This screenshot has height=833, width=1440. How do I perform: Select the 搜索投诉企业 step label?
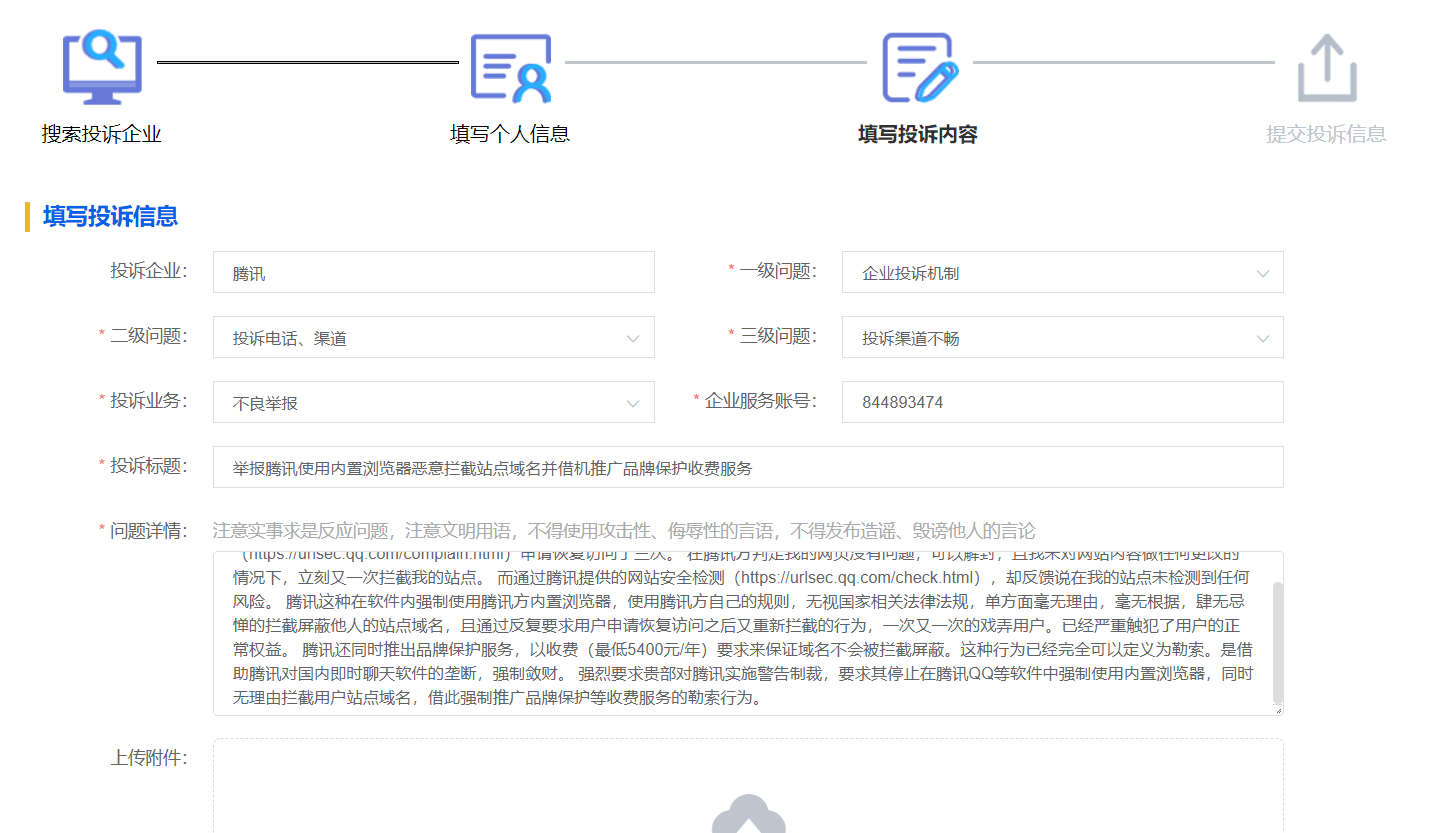(x=102, y=134)
